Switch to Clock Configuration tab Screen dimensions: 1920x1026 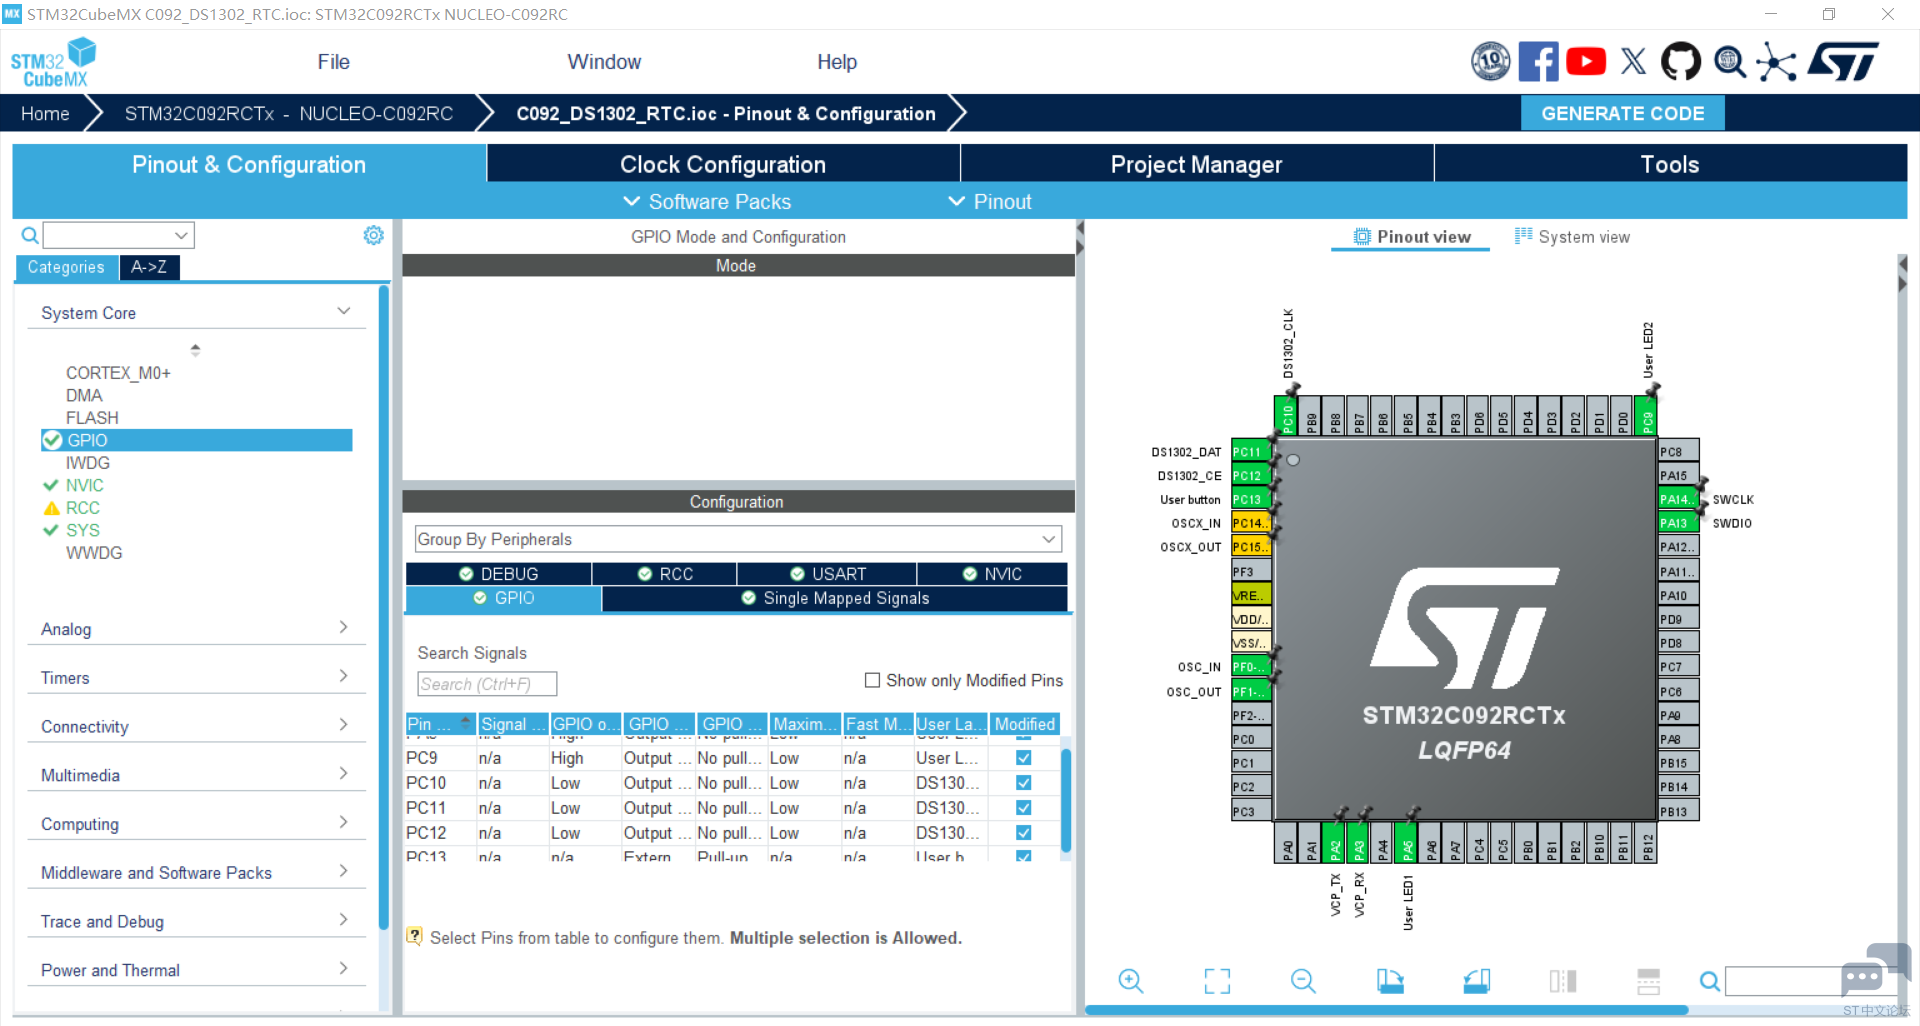click(x=723, y=164)
